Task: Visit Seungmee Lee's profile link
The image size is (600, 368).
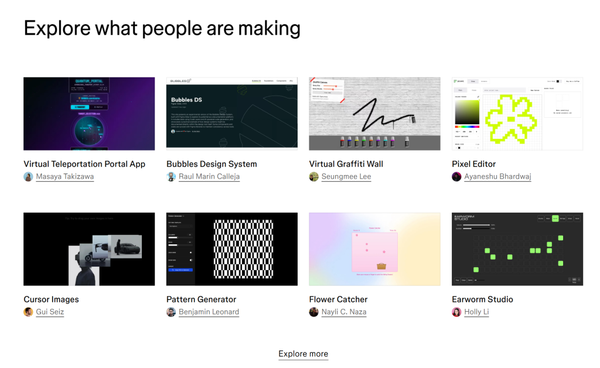Action: pyautogui.click(x=346, y=177)
